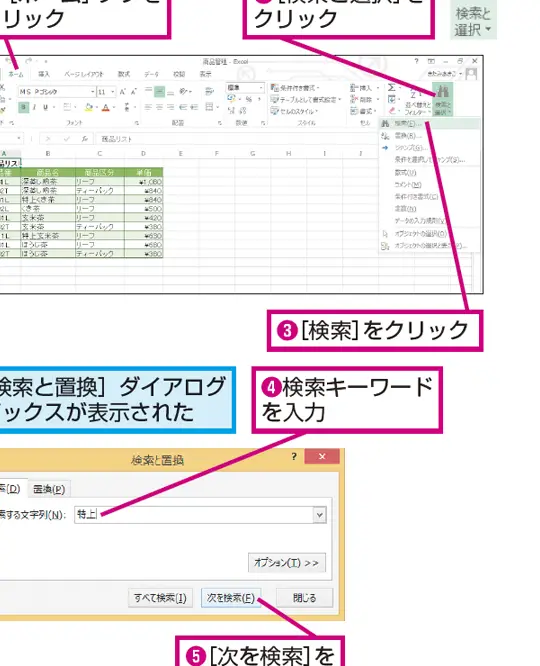Click the text orientation icon
The height and width of the screenshot is (666, 540).
point(183,91)
